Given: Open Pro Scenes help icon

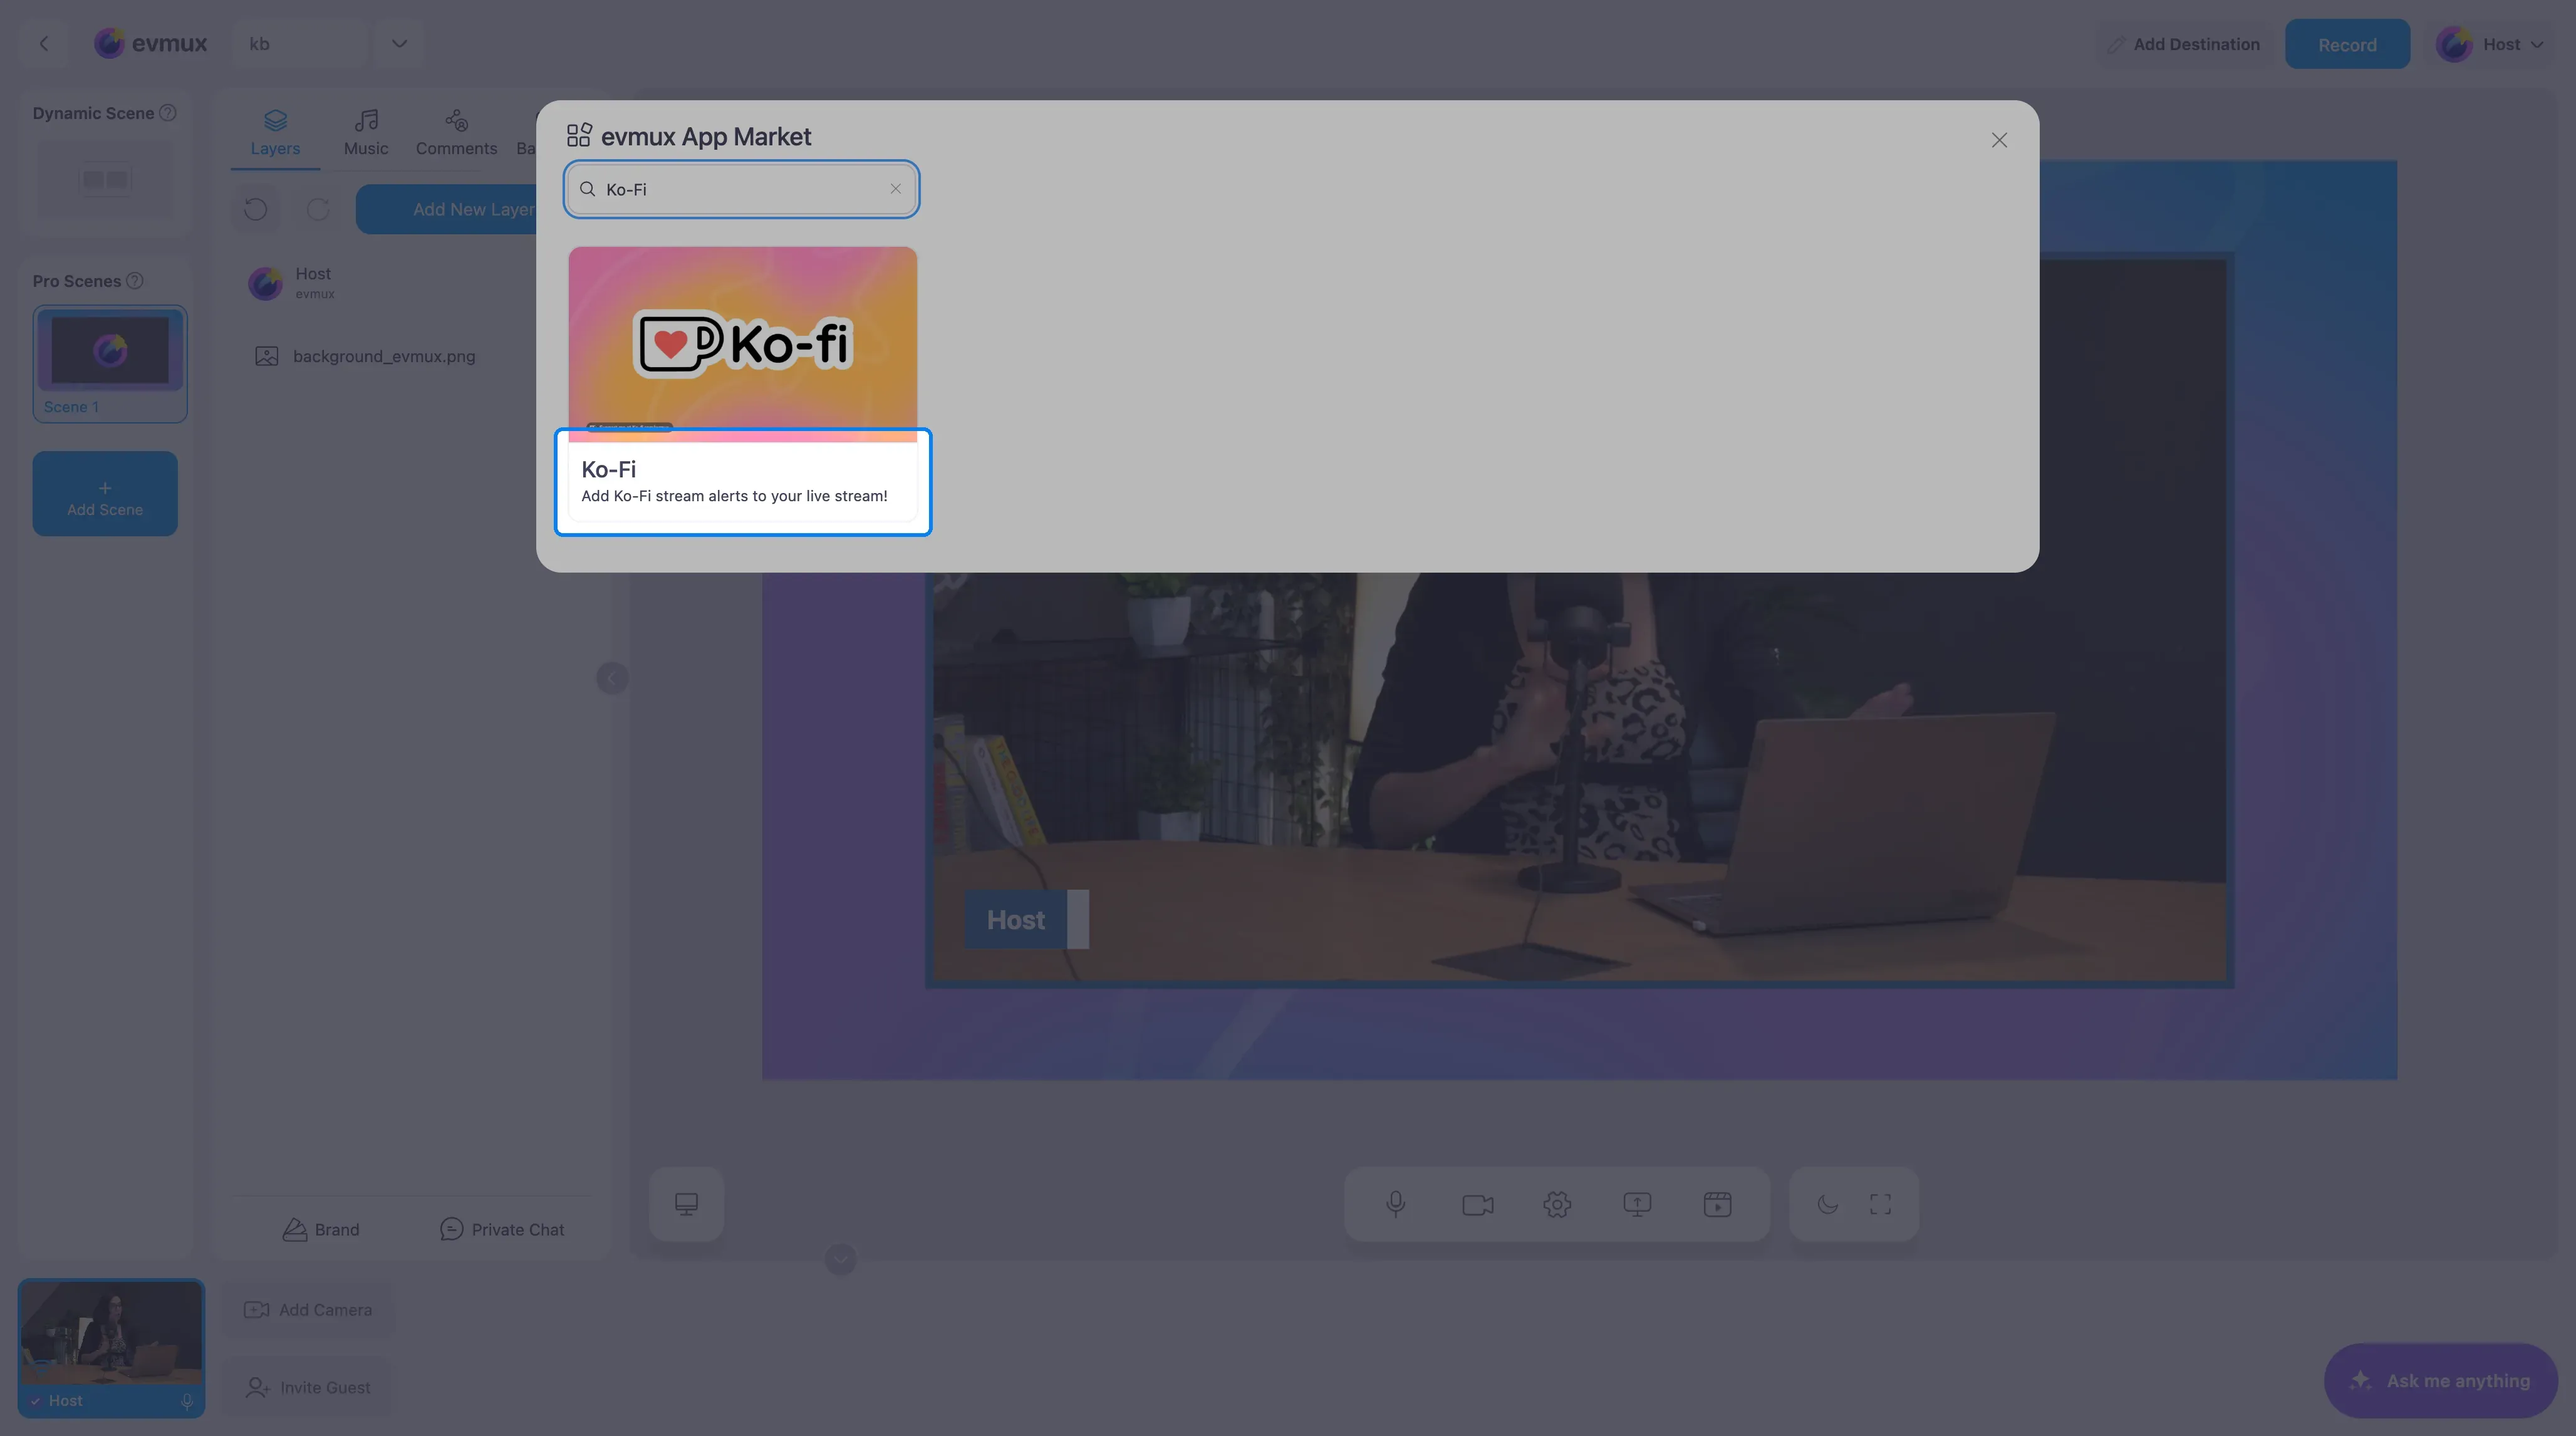Looking at the screenshot, I should click(134, 281).
